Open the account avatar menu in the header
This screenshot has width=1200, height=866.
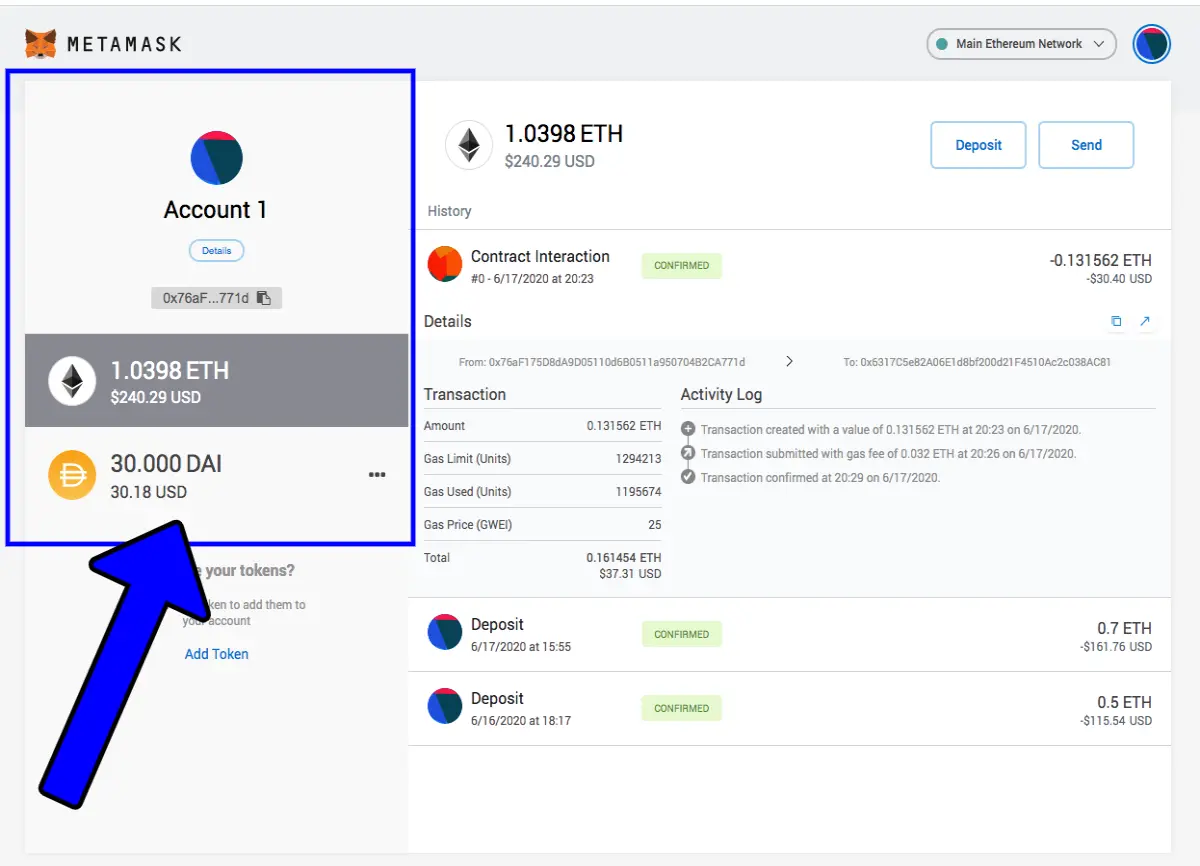pyautogui.click(x=1151, y=45)
